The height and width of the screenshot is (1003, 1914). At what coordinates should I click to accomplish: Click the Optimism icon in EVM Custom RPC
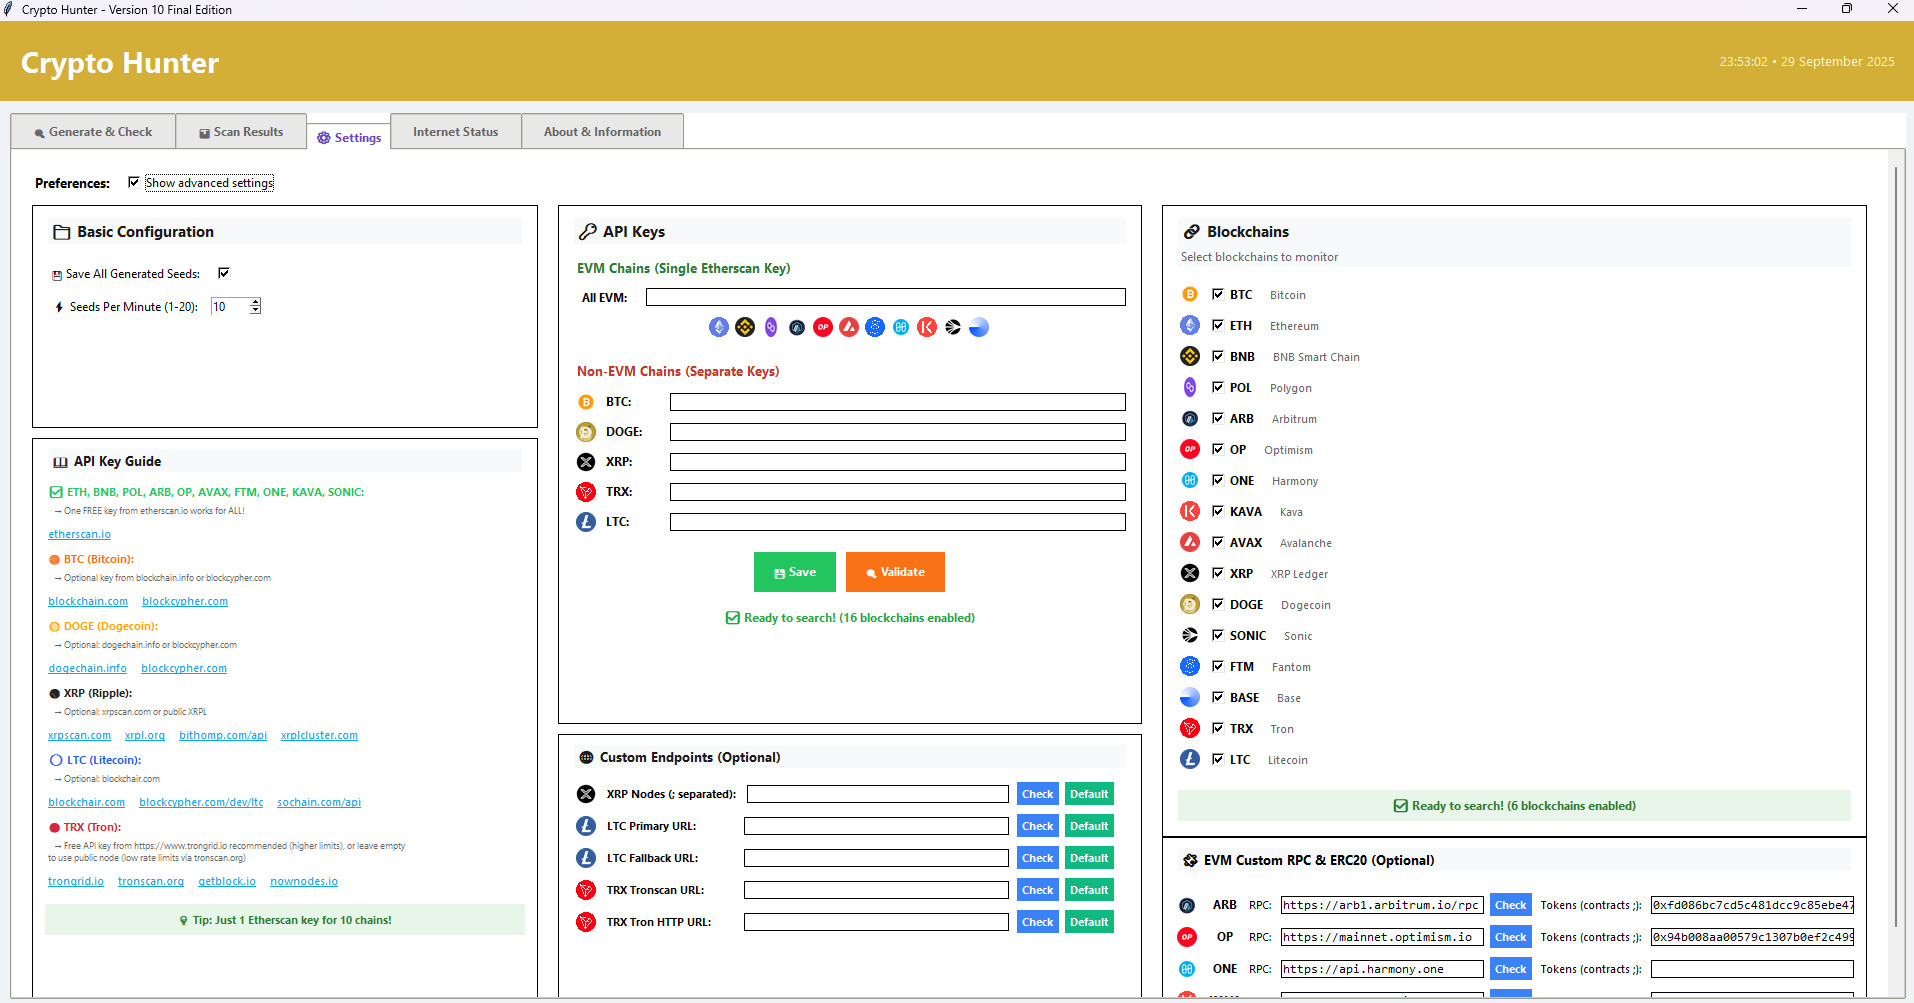(x=1187, y=937)
